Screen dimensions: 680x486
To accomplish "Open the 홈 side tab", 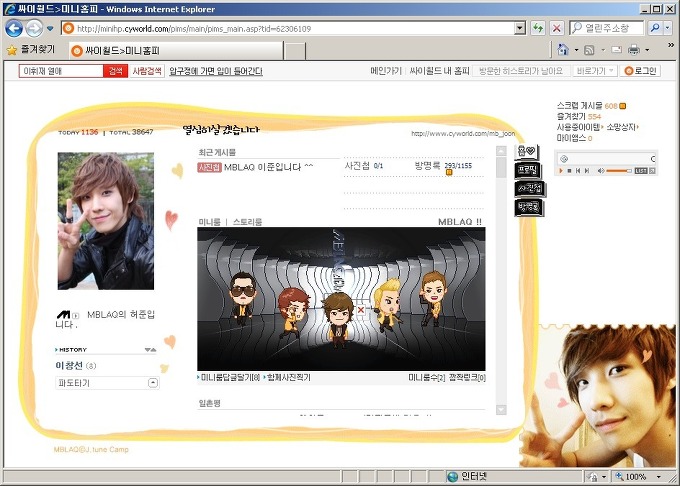I will [x=526, y=152].
